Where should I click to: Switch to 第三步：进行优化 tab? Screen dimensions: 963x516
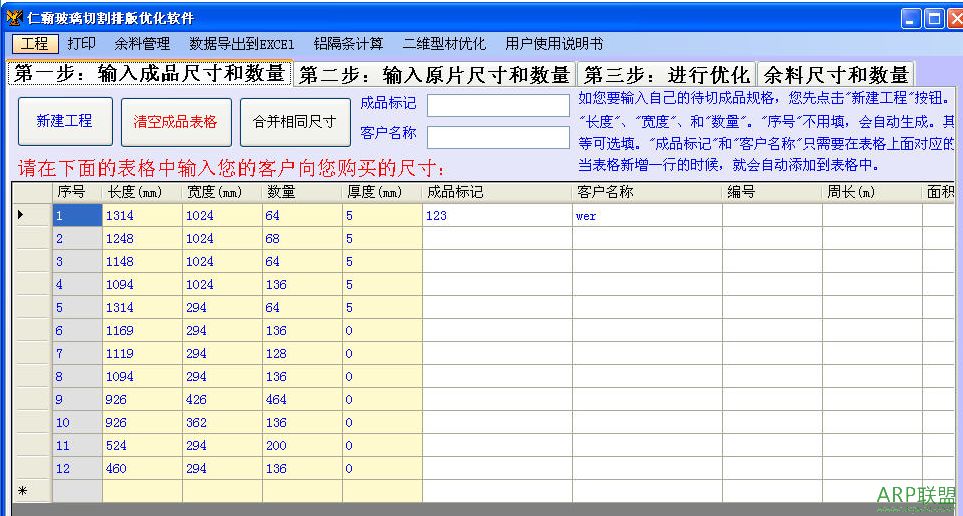[667, 75]
